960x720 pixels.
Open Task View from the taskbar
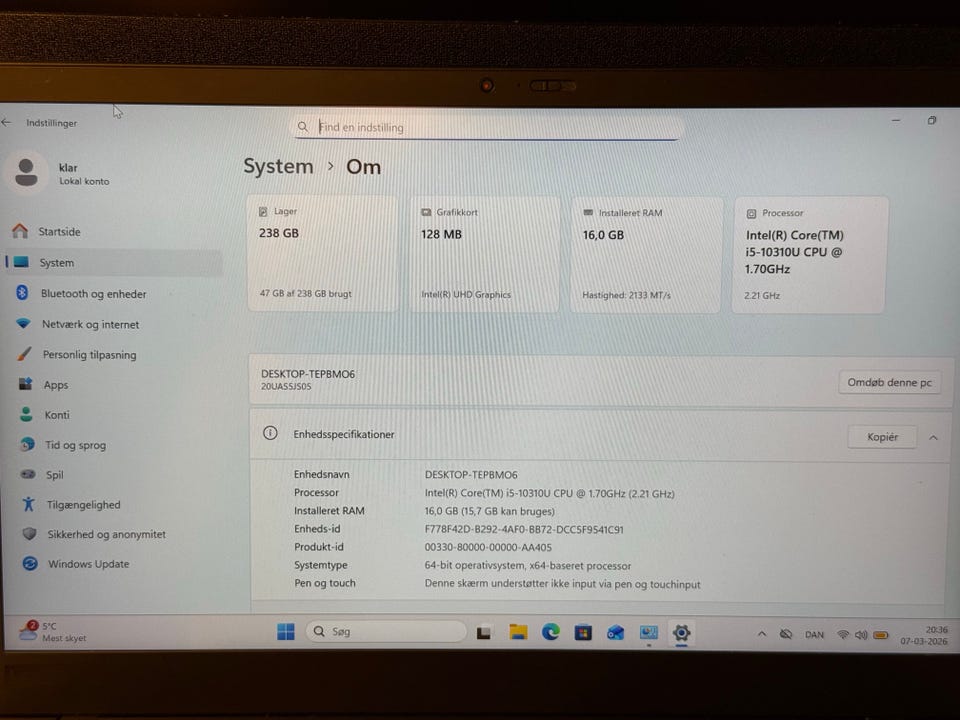[484, 632]
